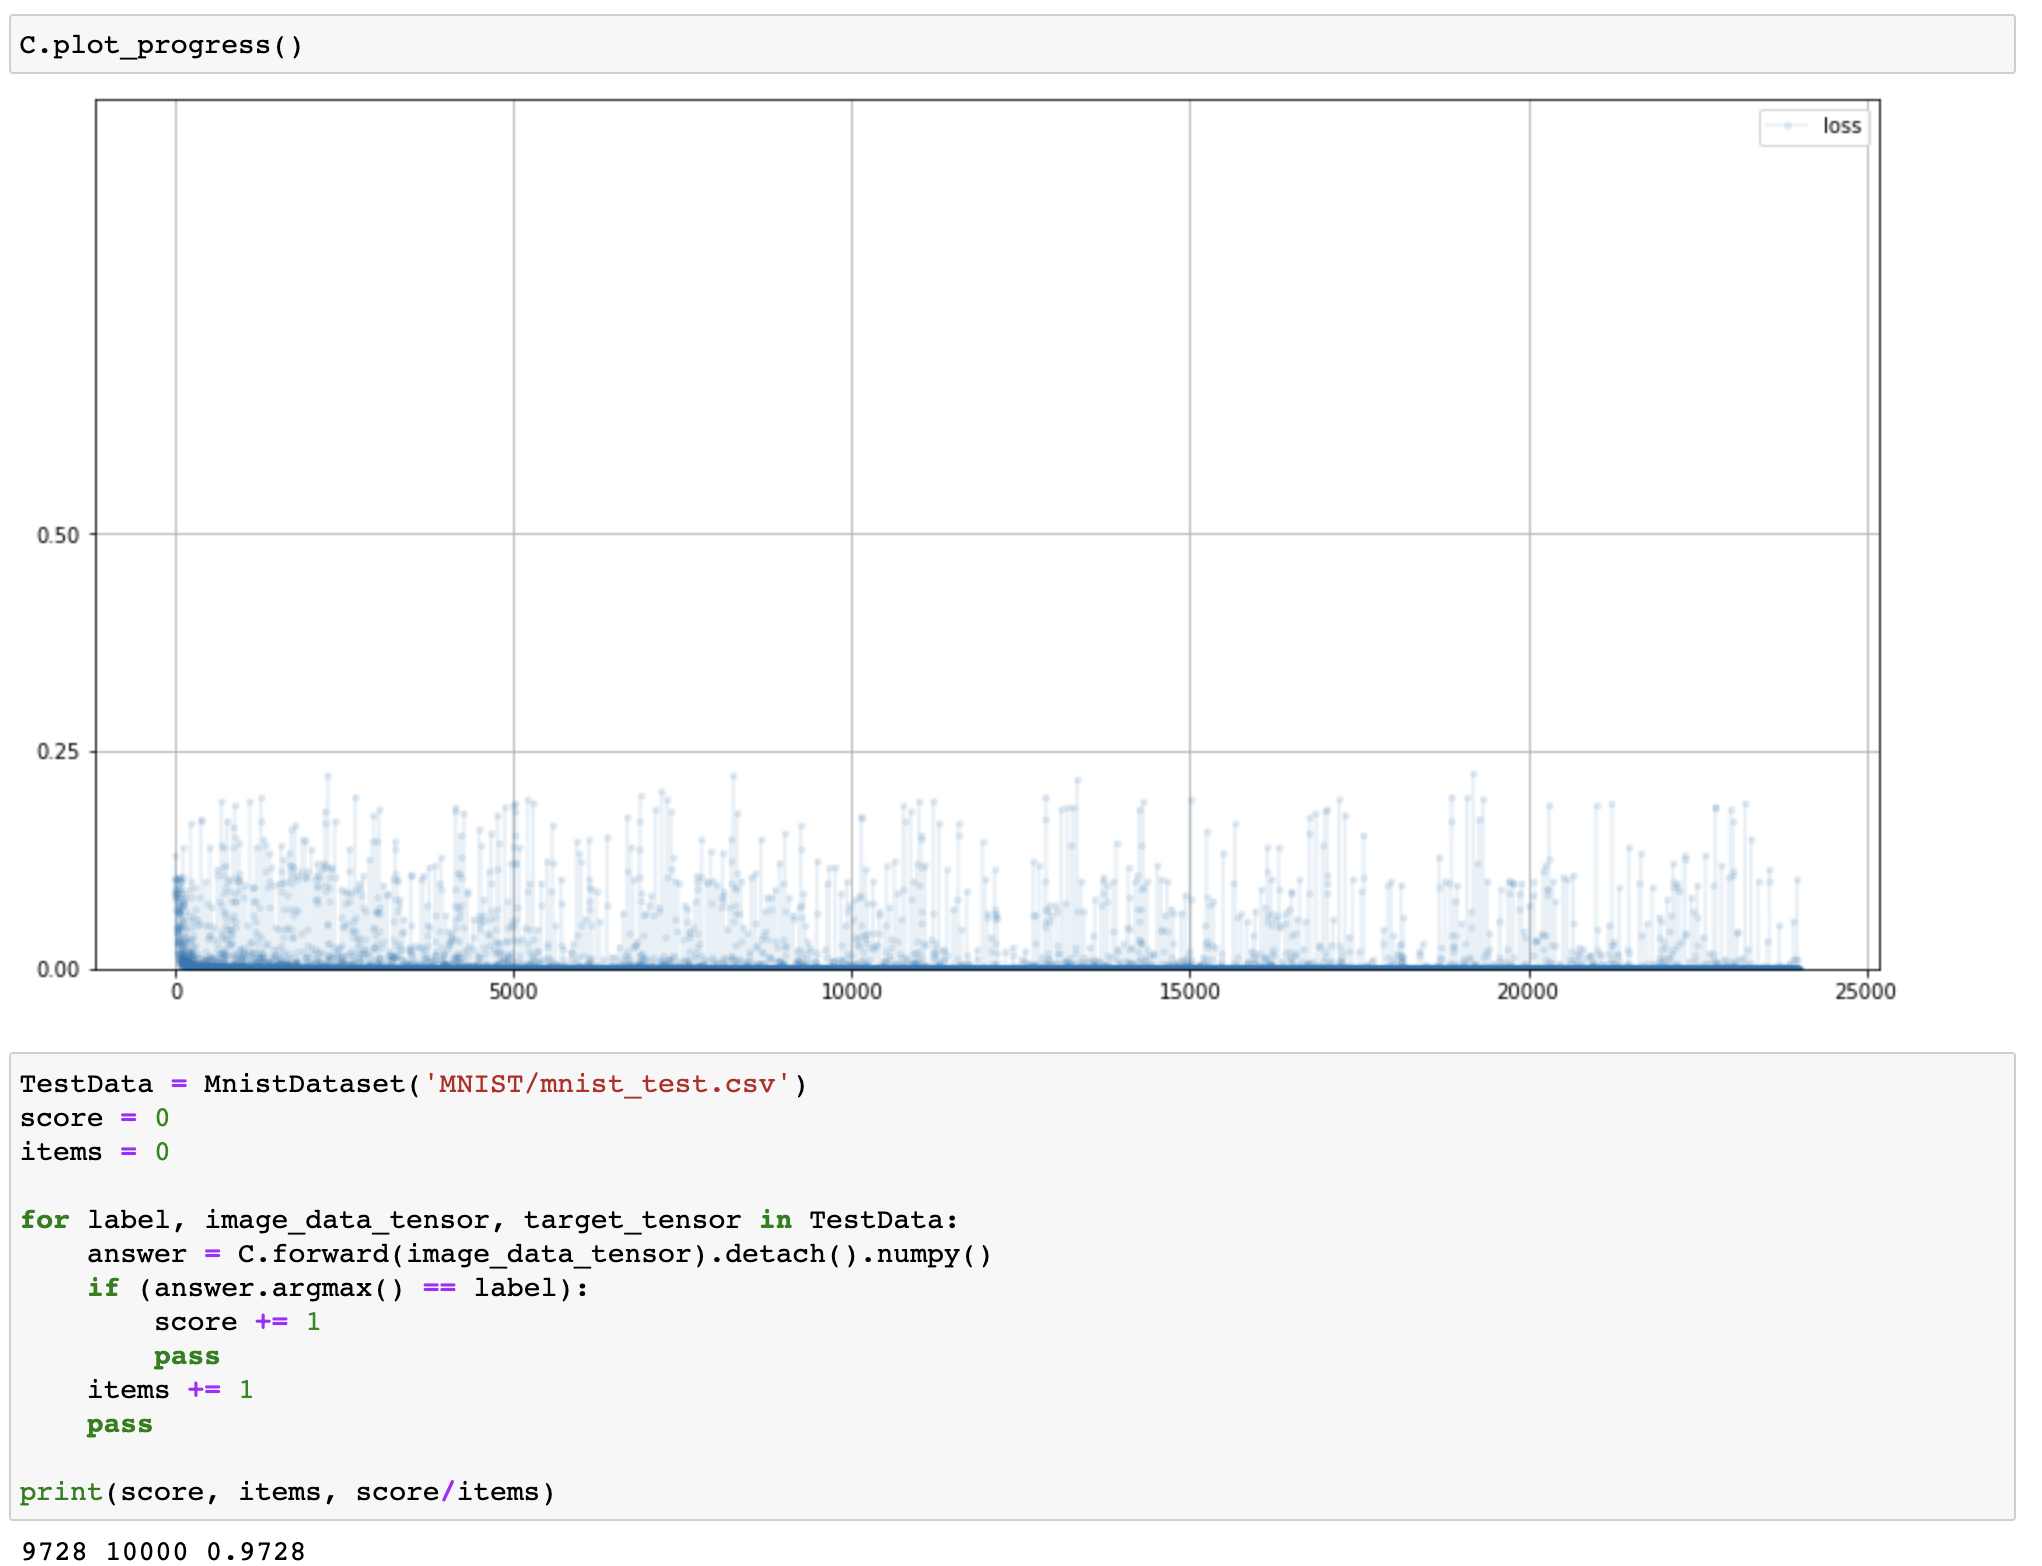Click the first 'pass' keyword under score
2042x1566 pixels.
pyautogui.click(x=187, y=1356)
